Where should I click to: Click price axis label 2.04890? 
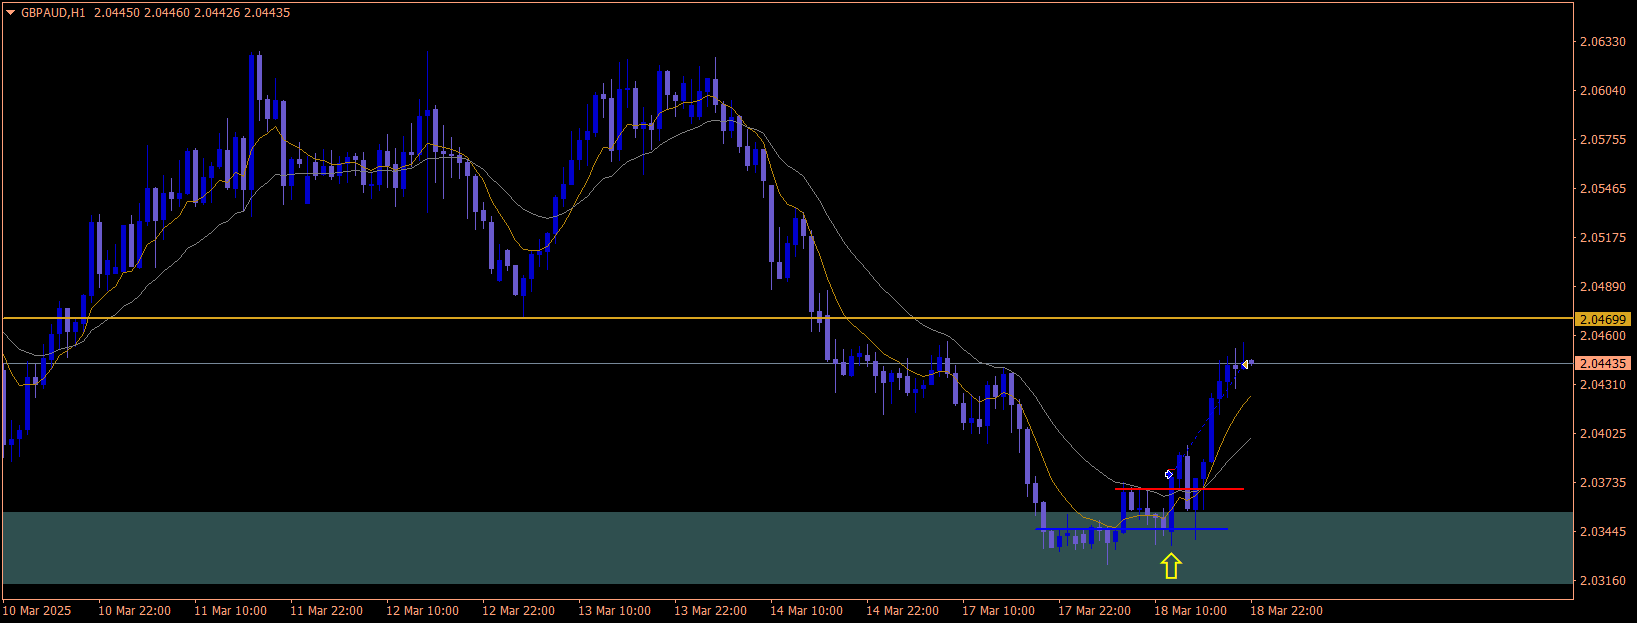(1602, 287)
